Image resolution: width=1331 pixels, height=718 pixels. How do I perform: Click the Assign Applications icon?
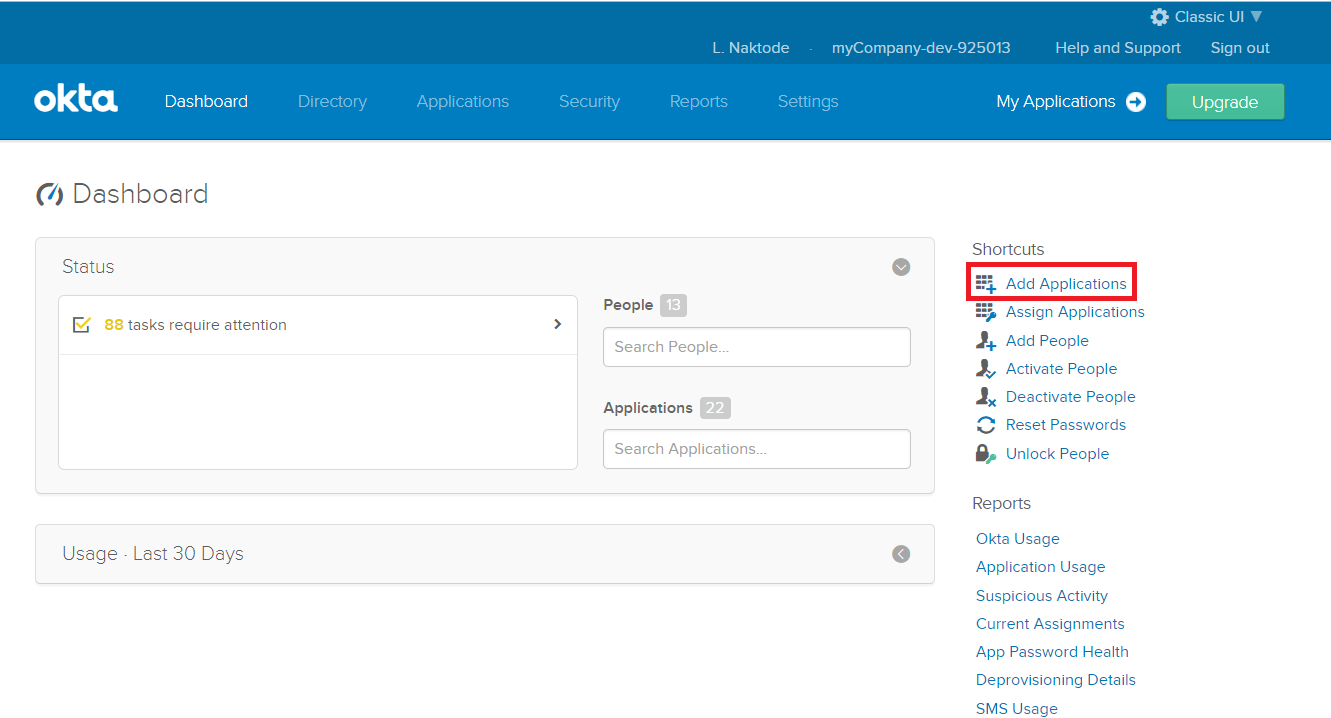[986, 312]
